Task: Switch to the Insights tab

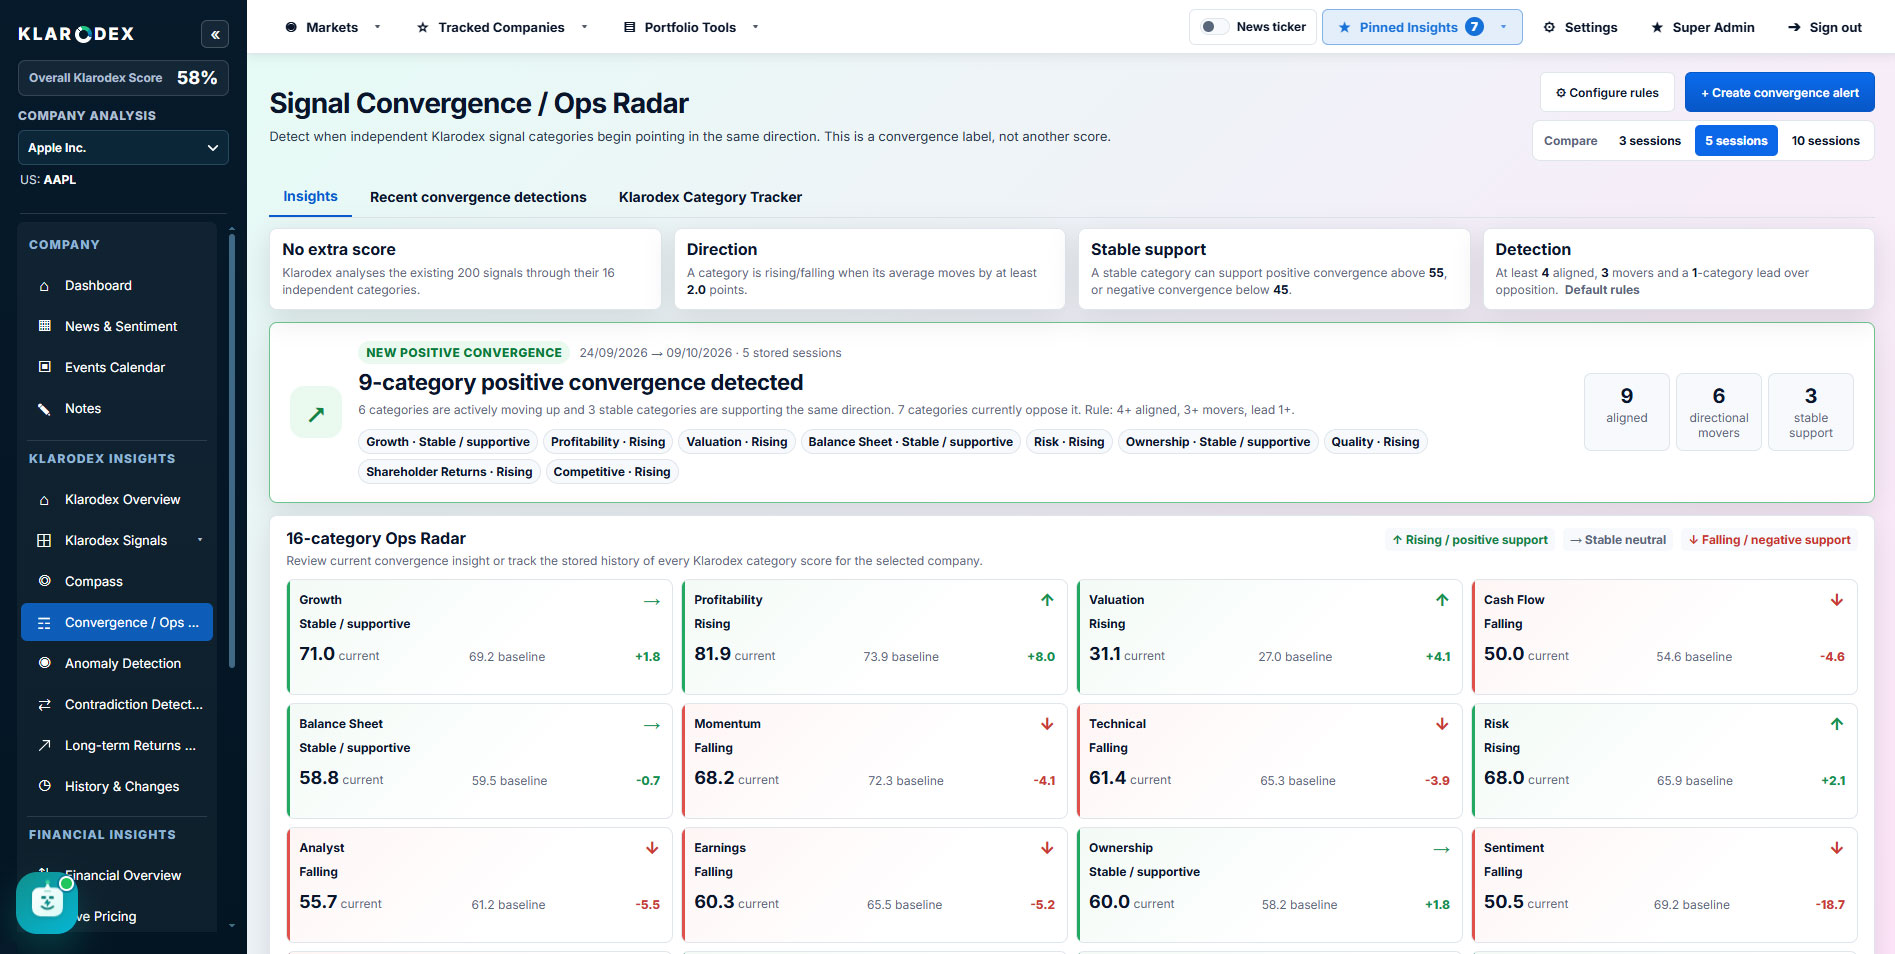Action: coord(310,197)
